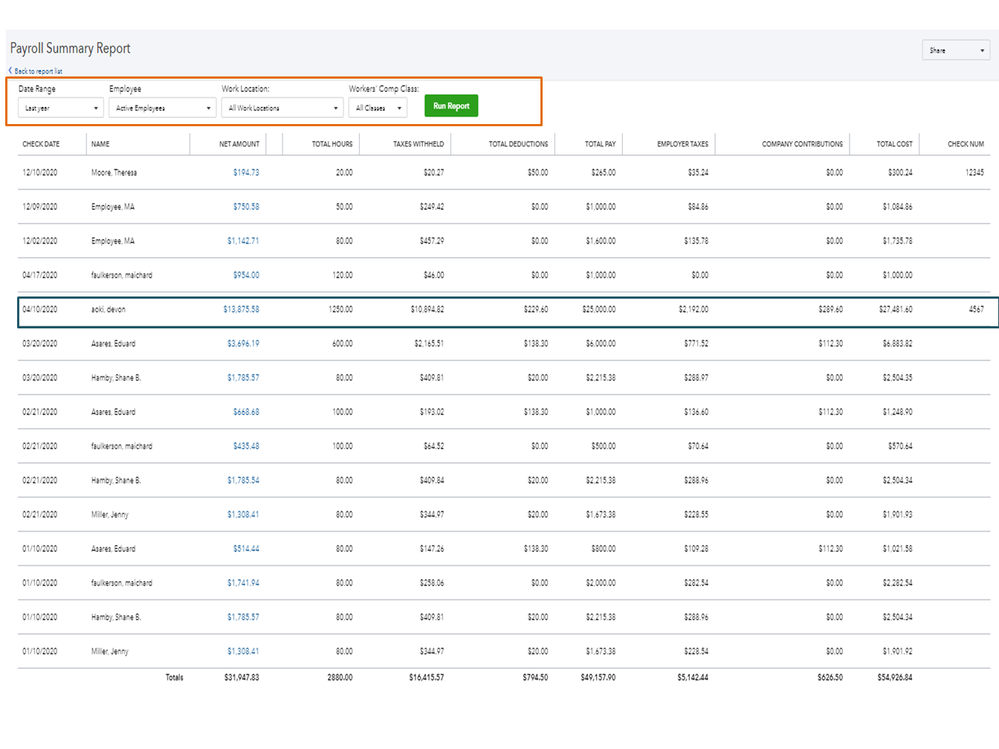
Task: Open net amount $13,875.58 for aoki, devon
Action: click(x=241, y=310)
